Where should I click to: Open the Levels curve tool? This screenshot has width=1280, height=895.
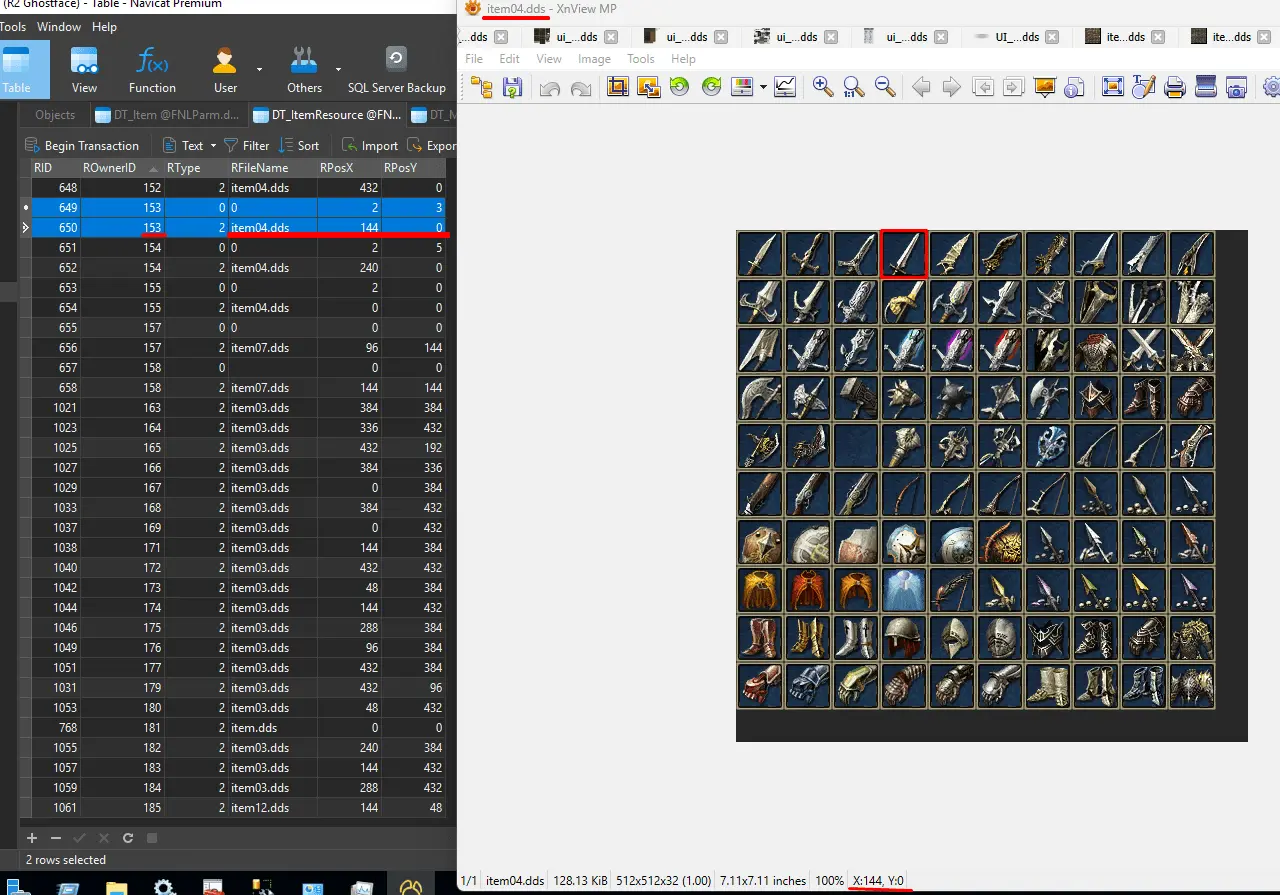pos(785,87)
